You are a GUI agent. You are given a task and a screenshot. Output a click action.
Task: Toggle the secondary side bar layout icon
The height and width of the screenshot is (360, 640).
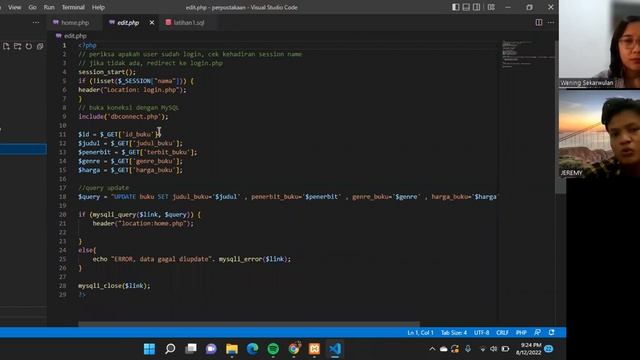click(476, 7)
